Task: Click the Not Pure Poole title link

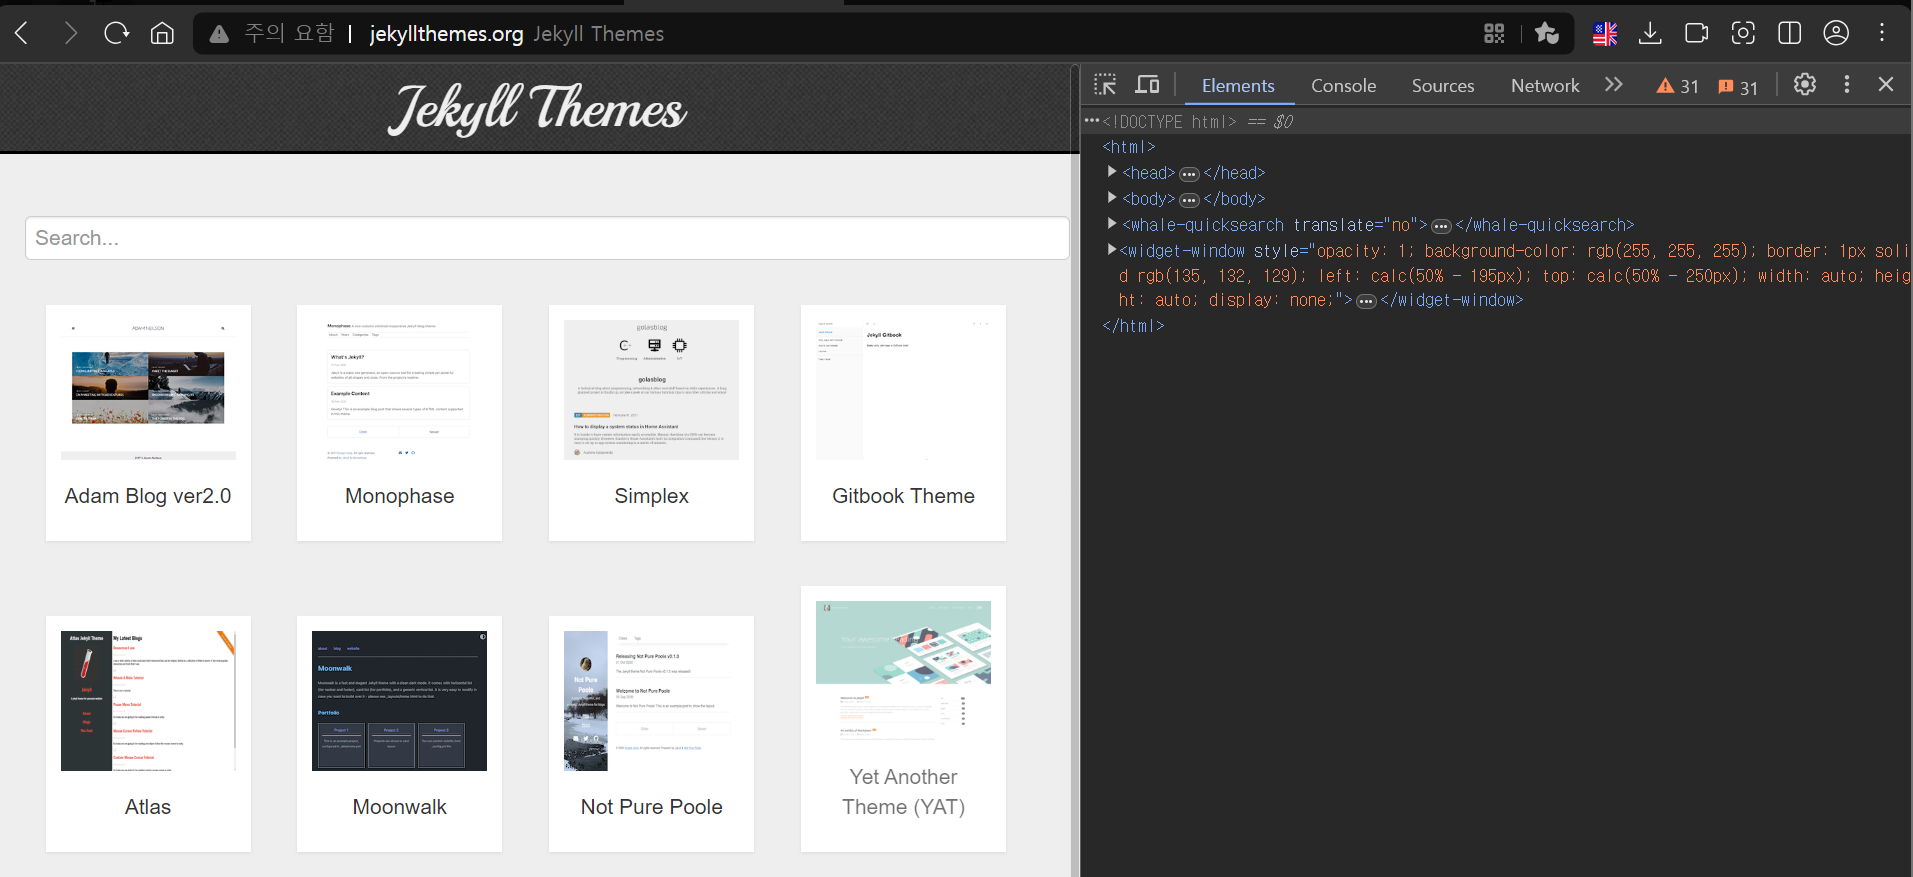Action: 651,807
